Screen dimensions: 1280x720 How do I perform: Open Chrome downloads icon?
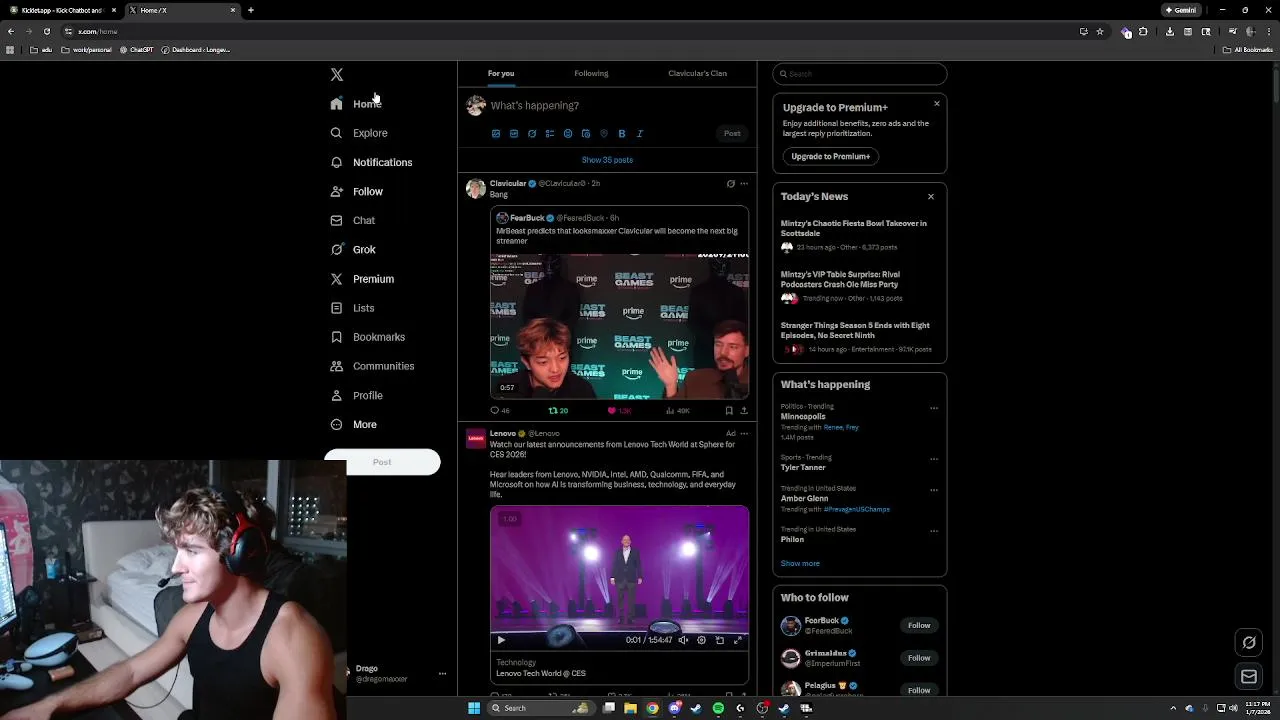pyautogui.click(x=1170, y=31)
